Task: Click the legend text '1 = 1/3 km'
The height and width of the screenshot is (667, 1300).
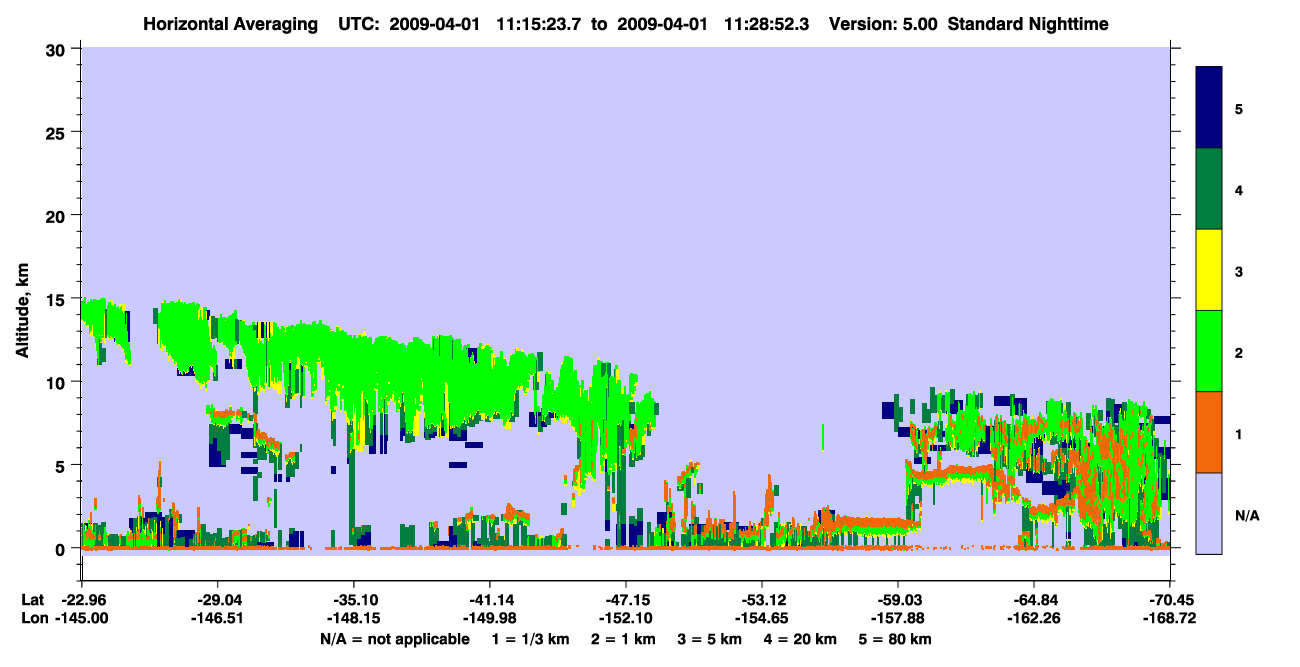Action: tap(531, 639)
